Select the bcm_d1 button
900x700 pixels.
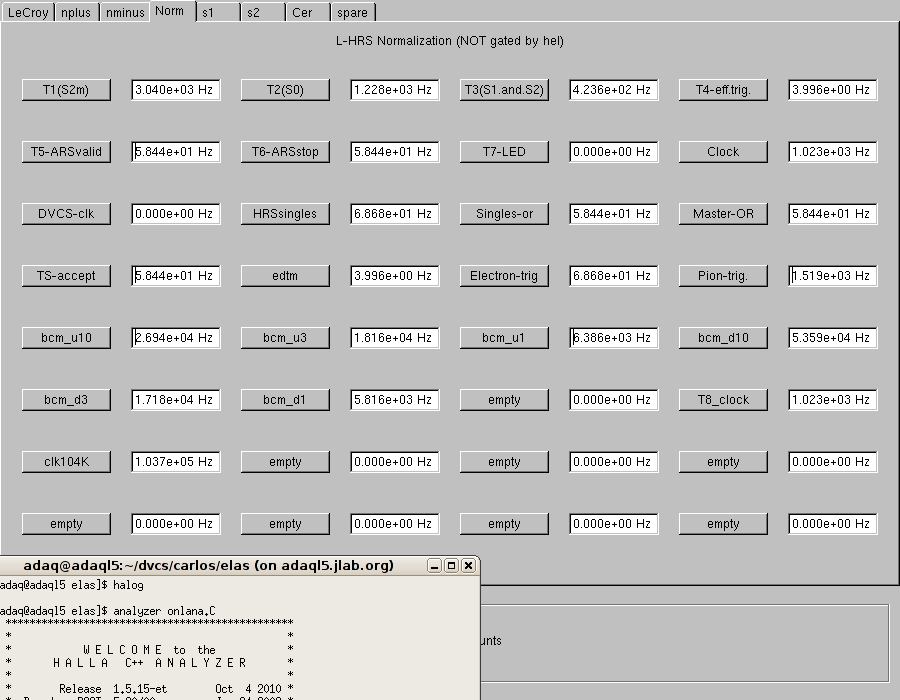285,400
